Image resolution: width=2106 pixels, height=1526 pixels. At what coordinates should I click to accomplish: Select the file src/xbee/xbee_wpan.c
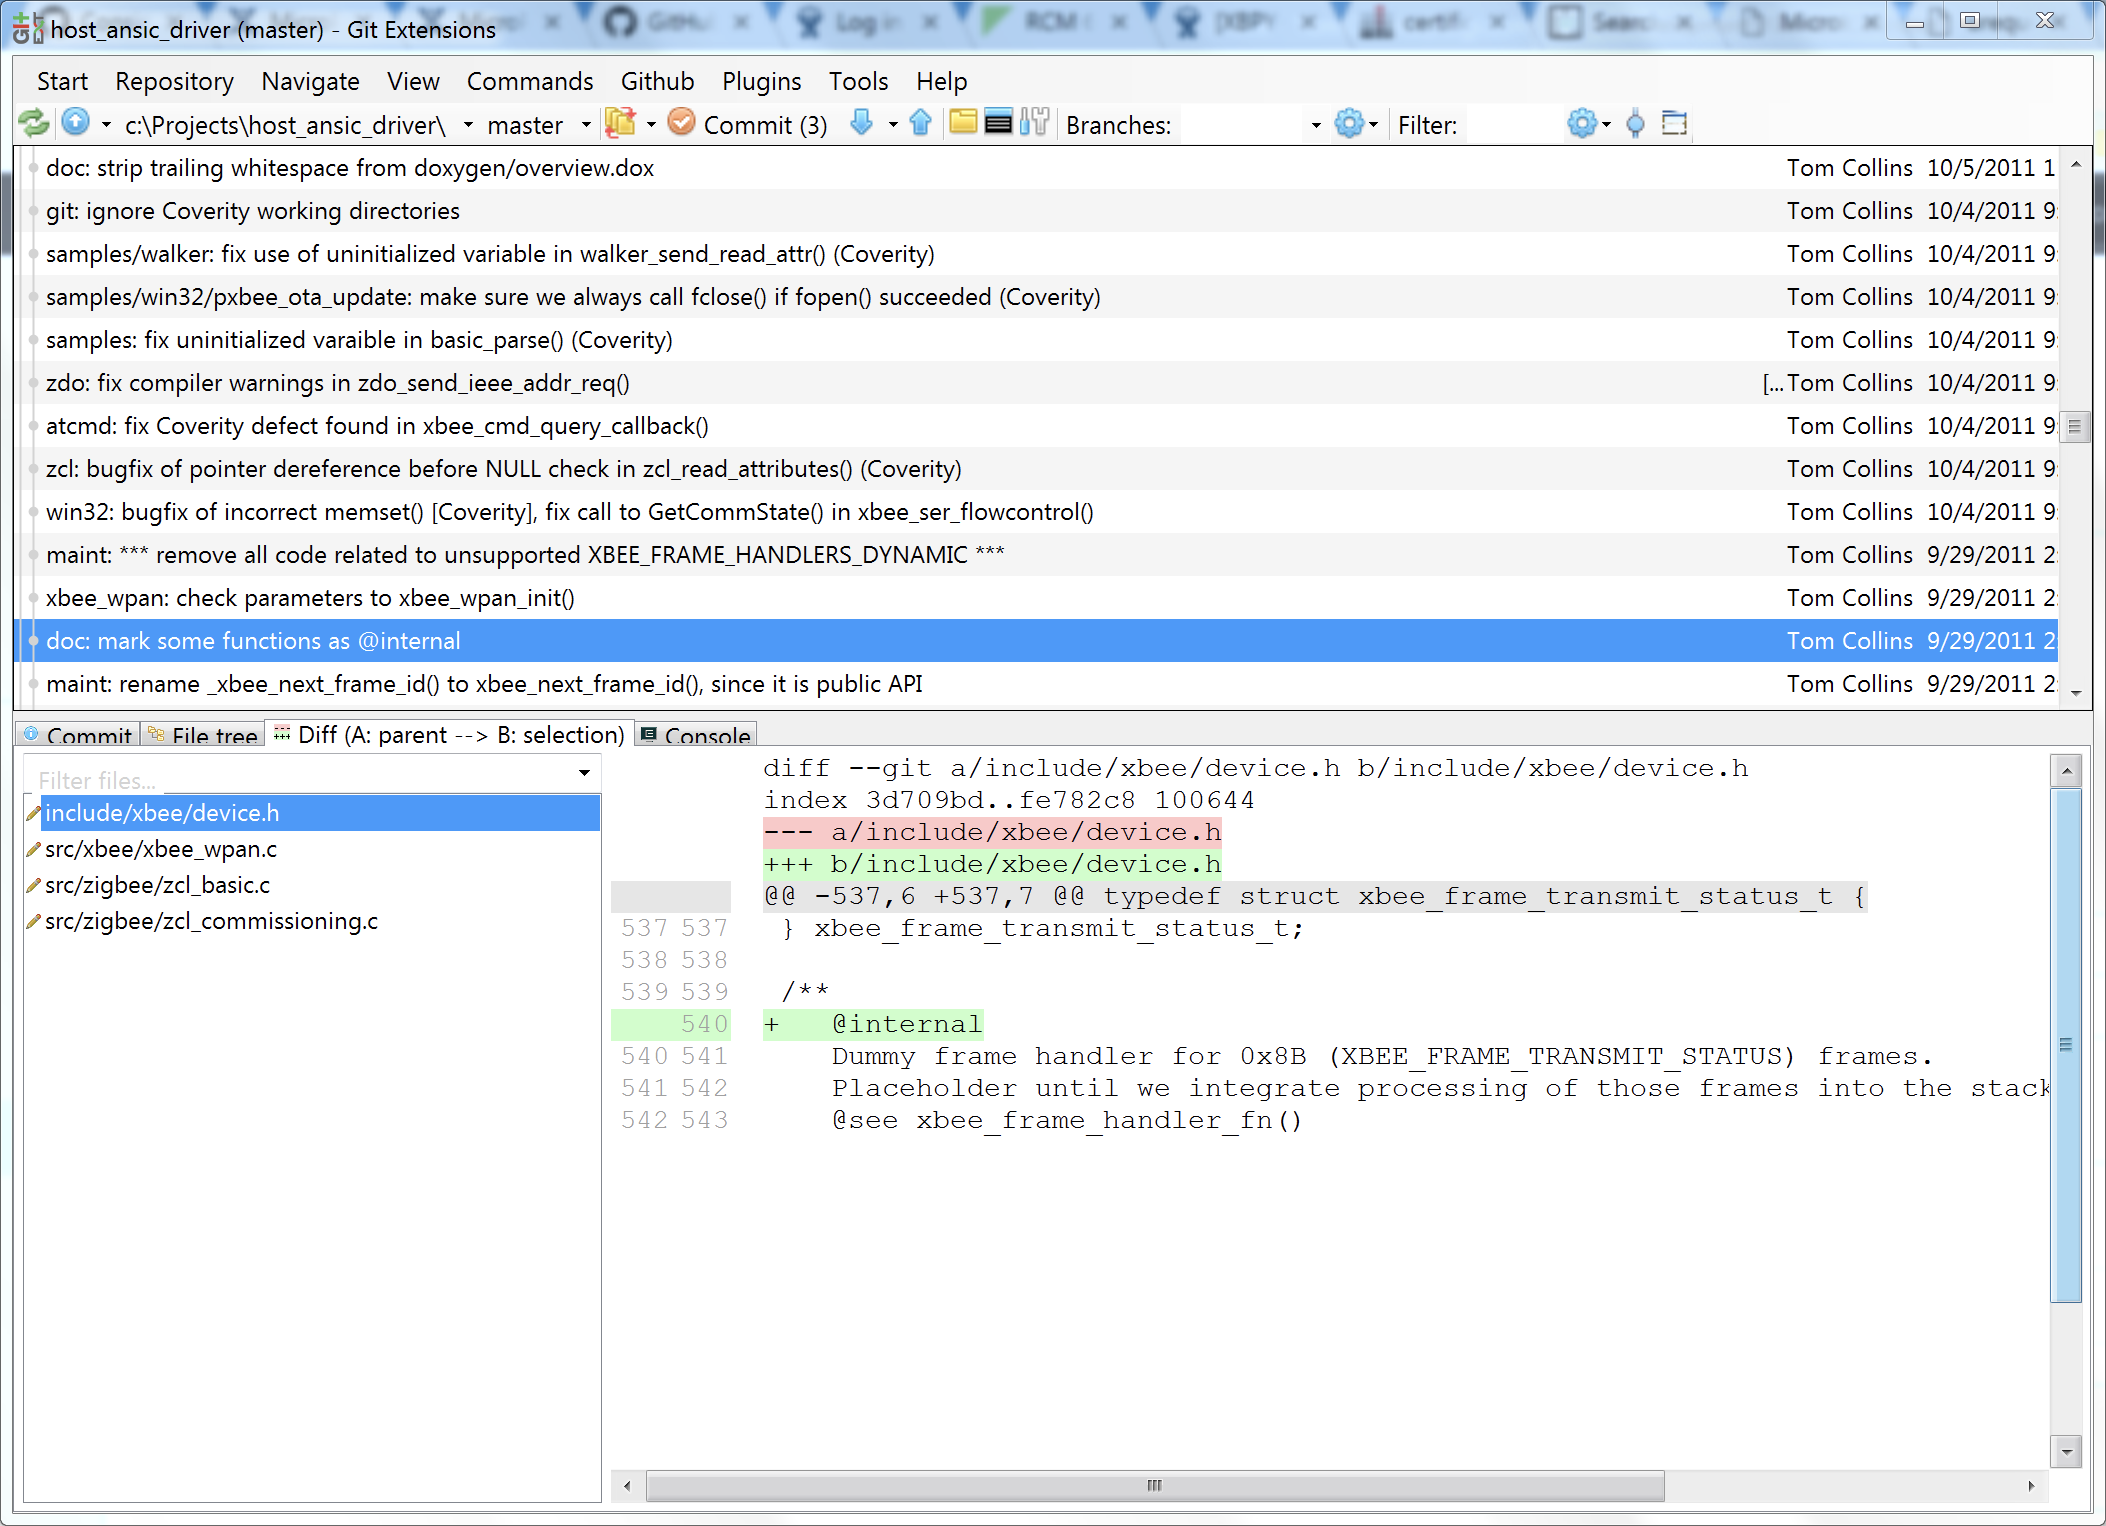(161, 849)
